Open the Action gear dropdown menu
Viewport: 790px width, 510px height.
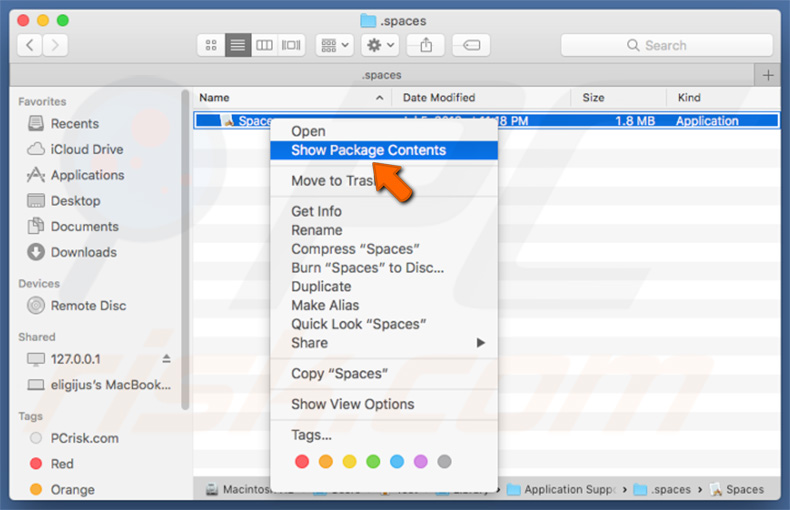(x=382, y=45)
